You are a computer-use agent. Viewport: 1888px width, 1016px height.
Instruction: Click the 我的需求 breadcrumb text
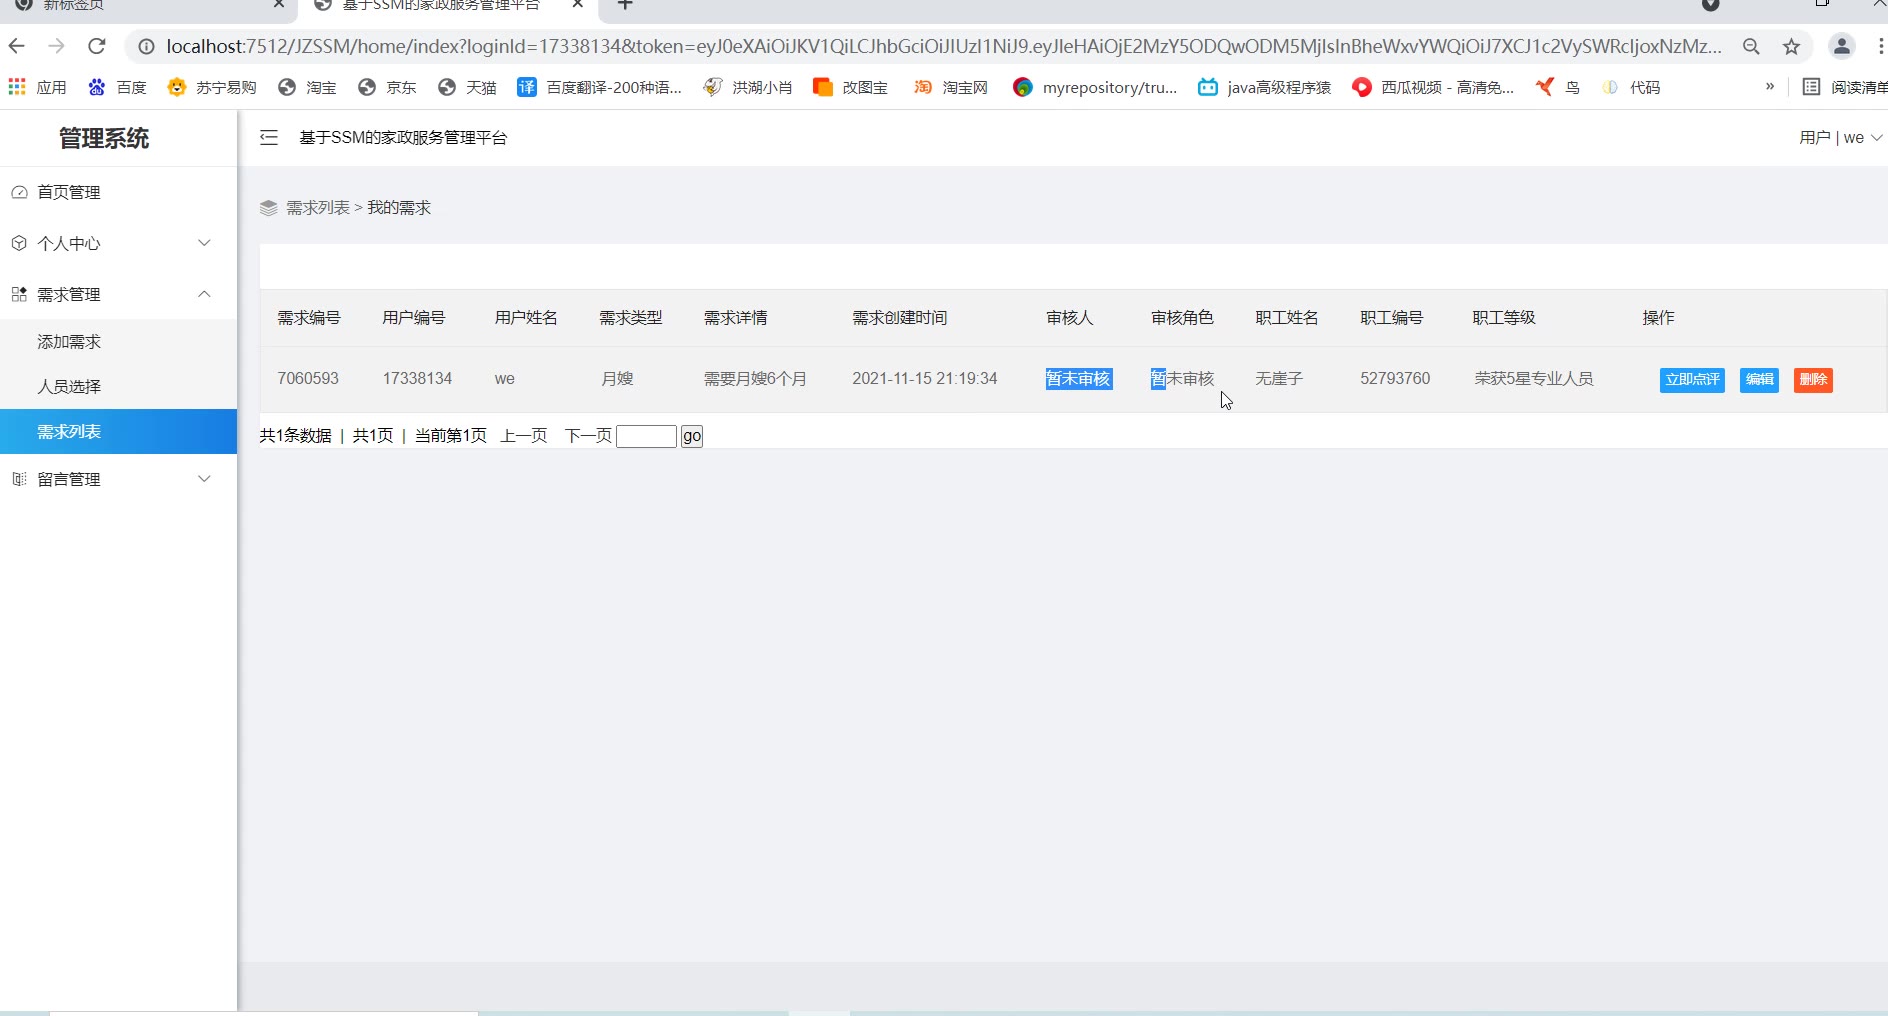pyautogui.click(x=399, y=208)
